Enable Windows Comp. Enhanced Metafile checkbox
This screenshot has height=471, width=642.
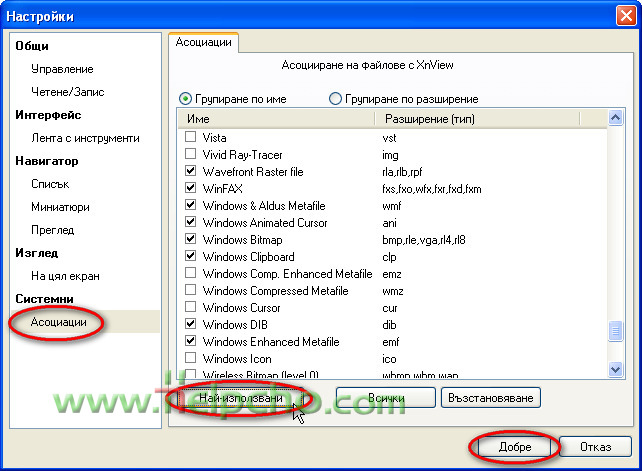[x=190, y=272]
